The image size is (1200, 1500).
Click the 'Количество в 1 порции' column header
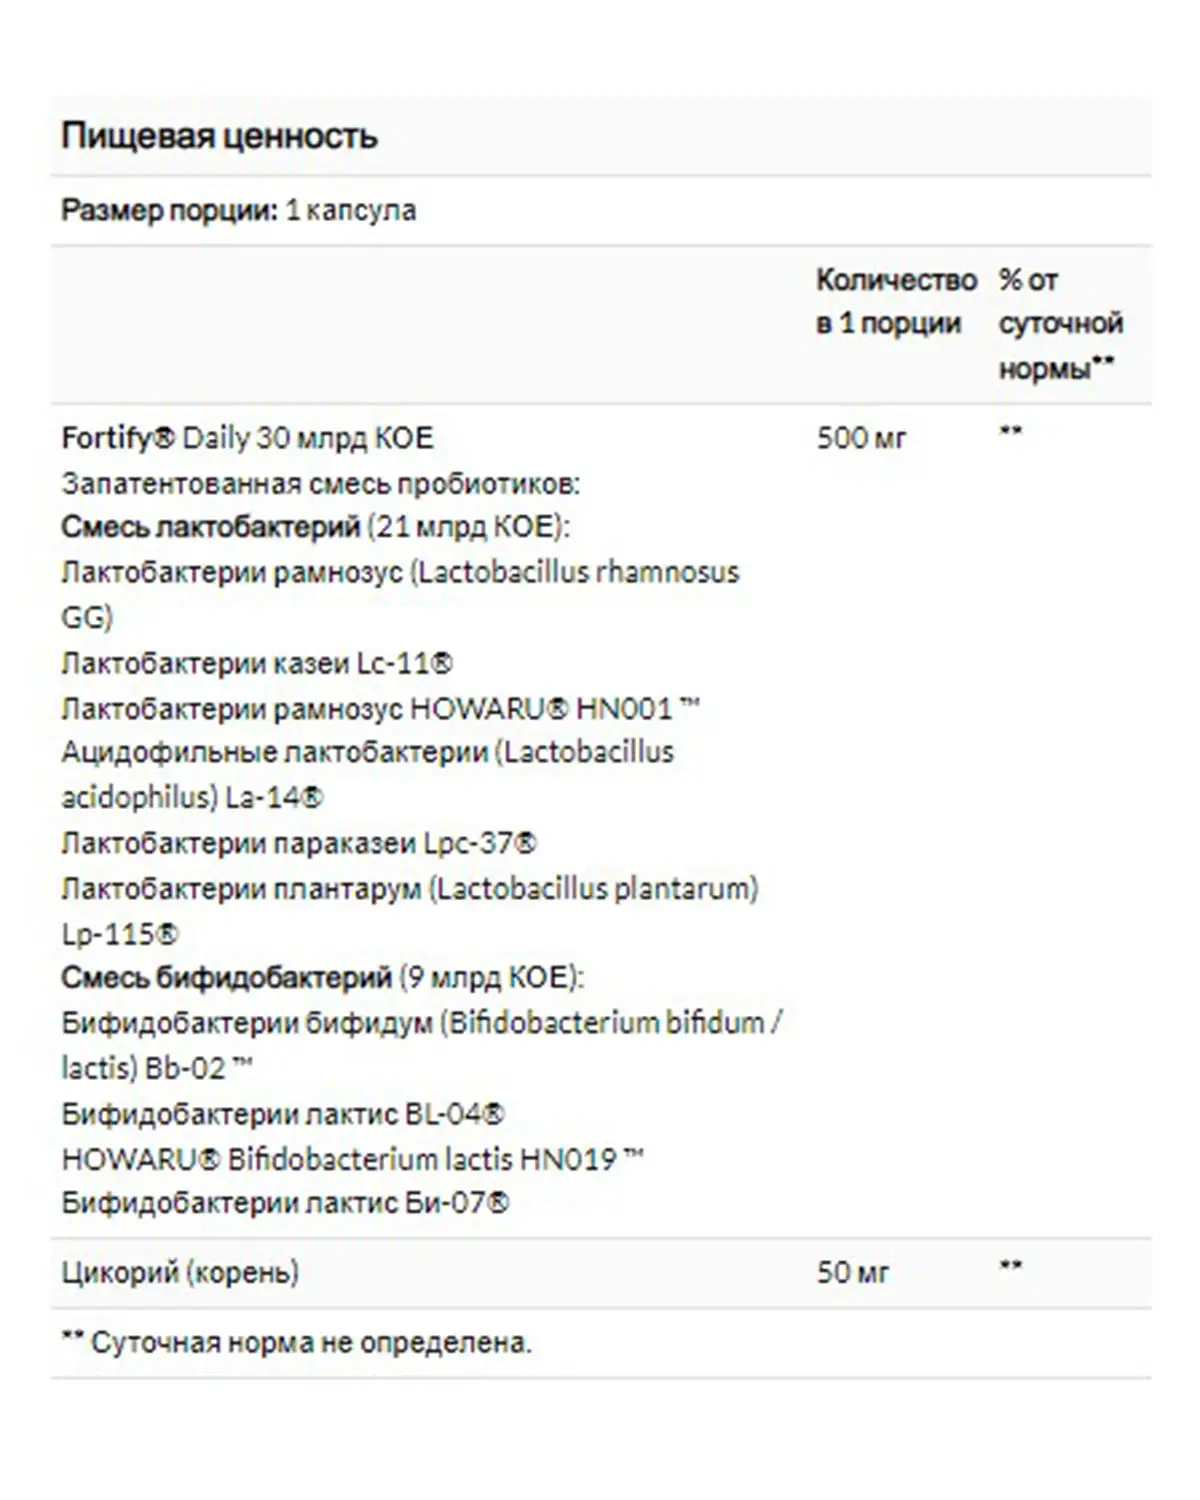tap(896, 302)
